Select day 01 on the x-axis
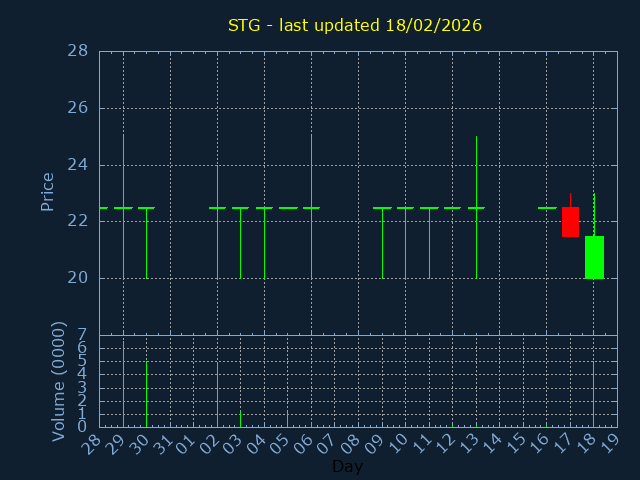 [187, 442]
